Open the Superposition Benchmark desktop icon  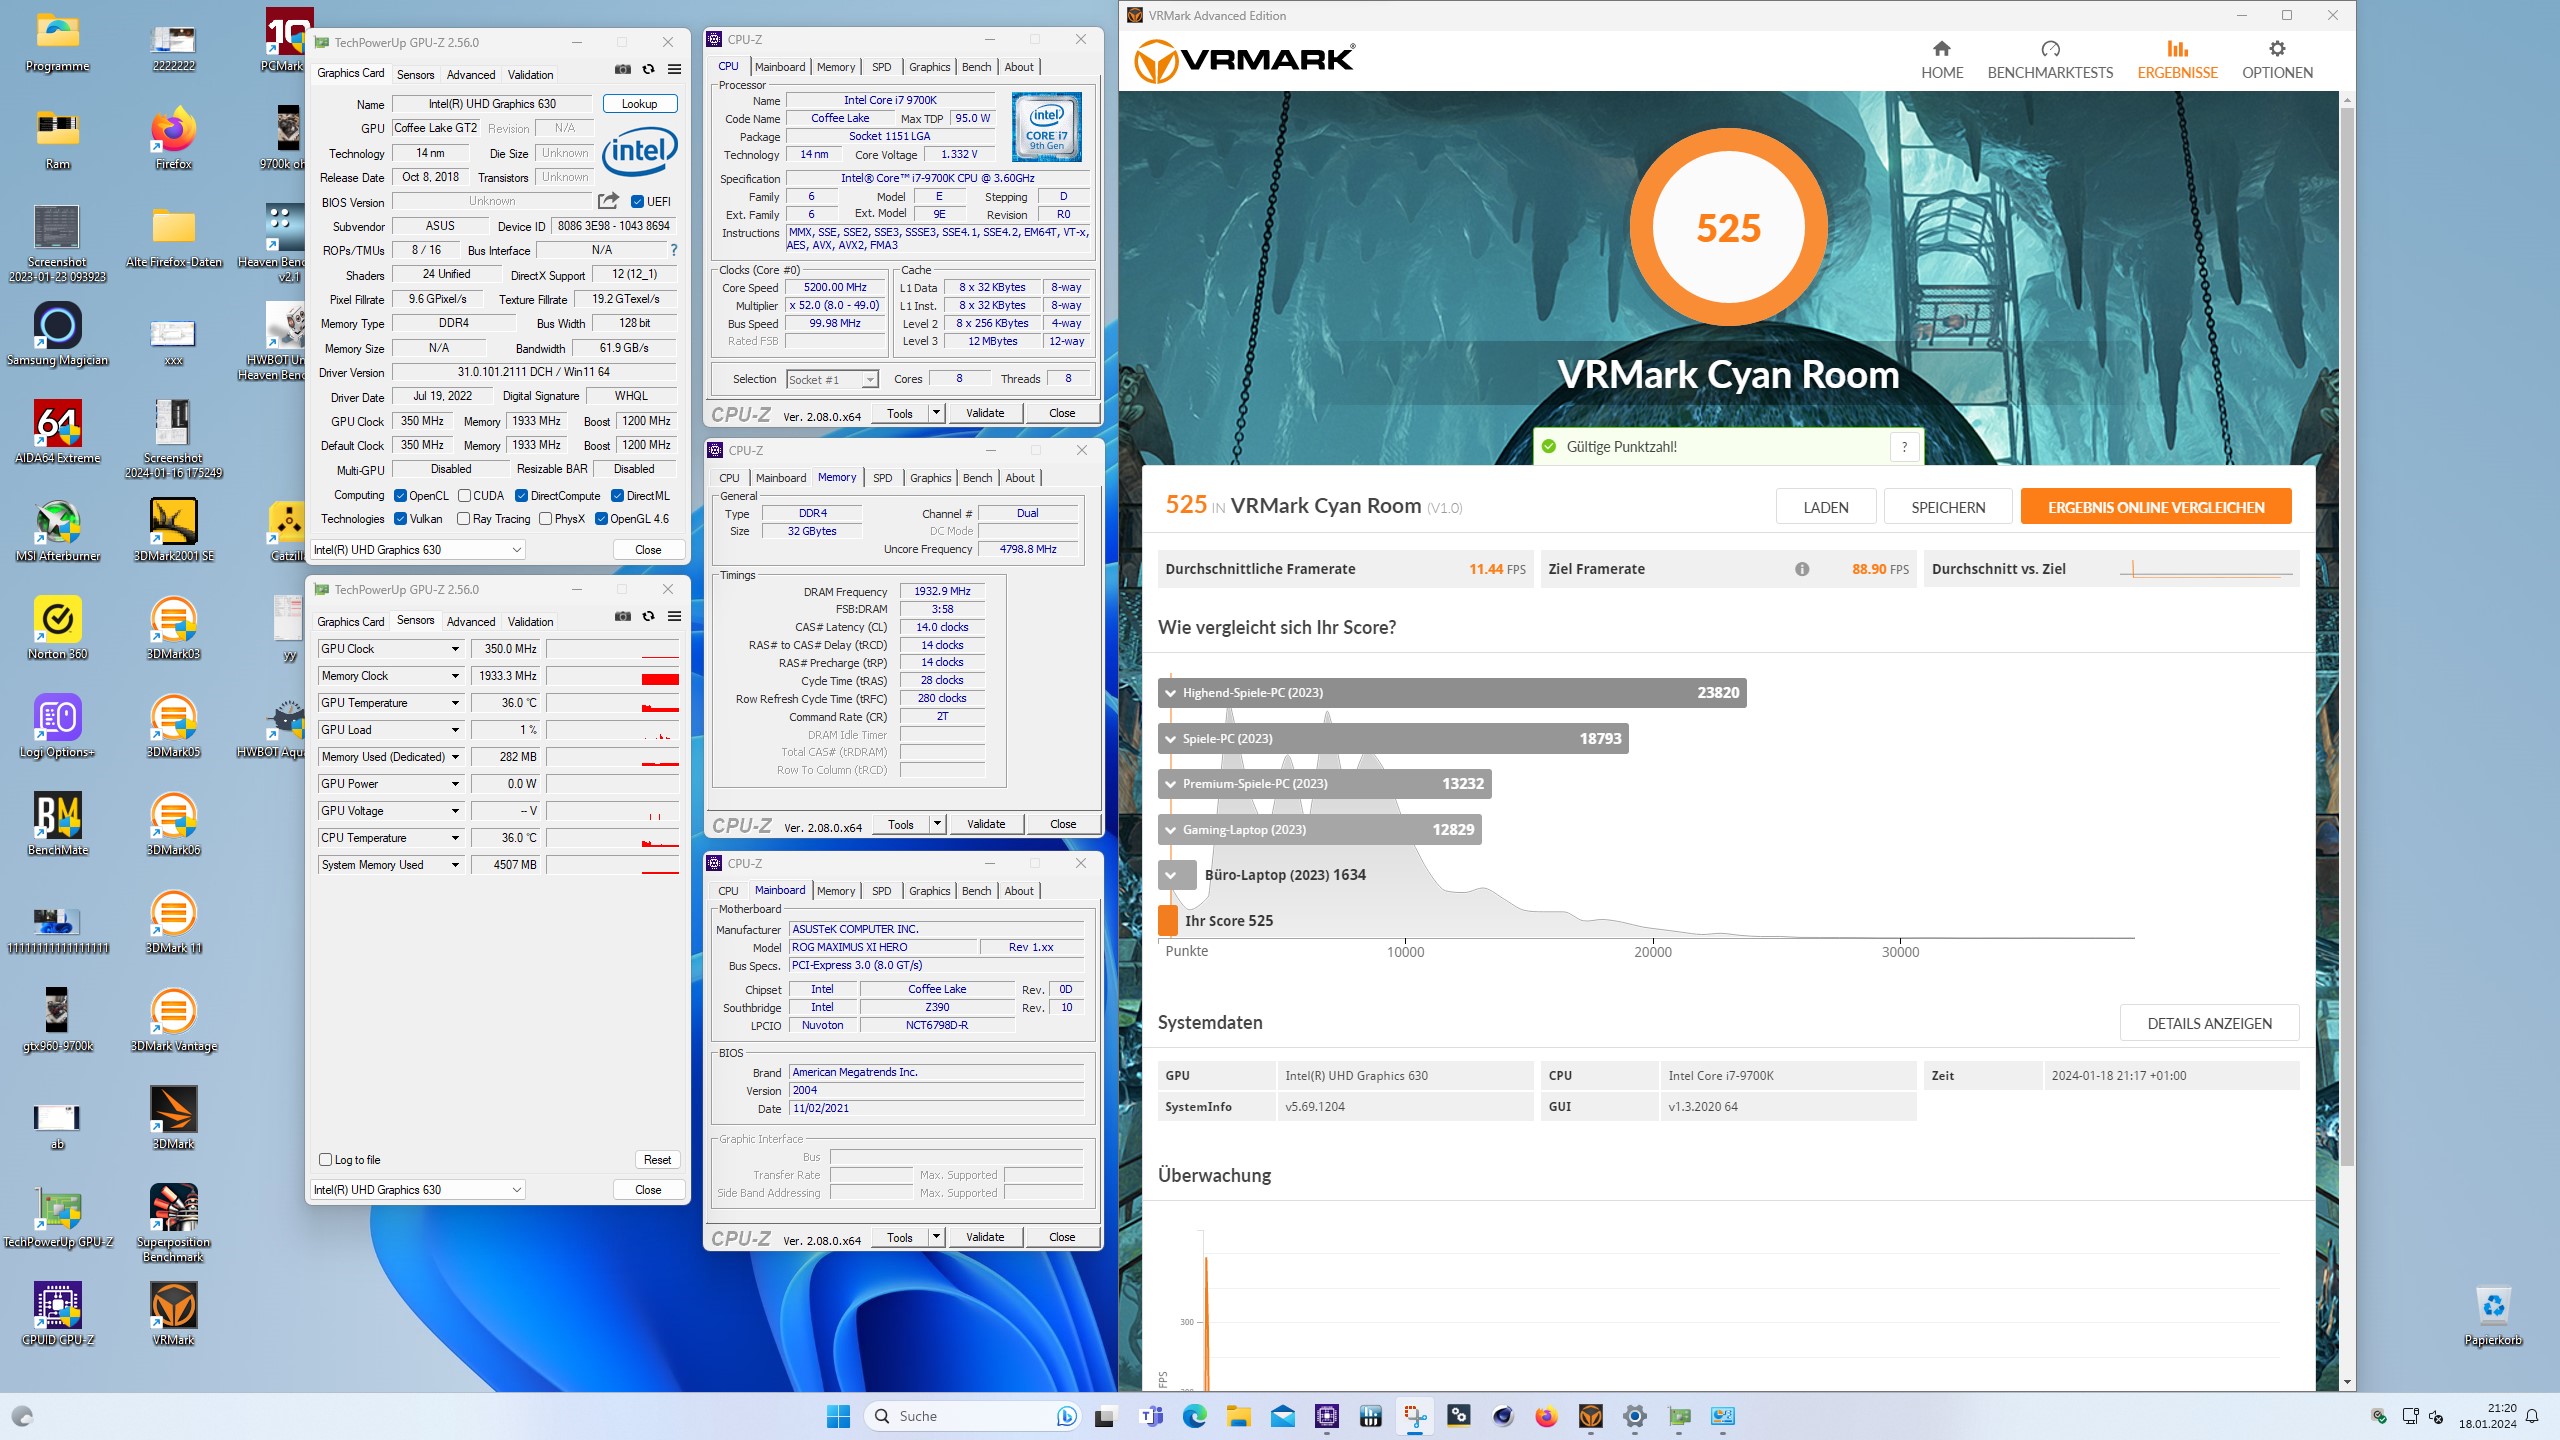pos(174,1223)
